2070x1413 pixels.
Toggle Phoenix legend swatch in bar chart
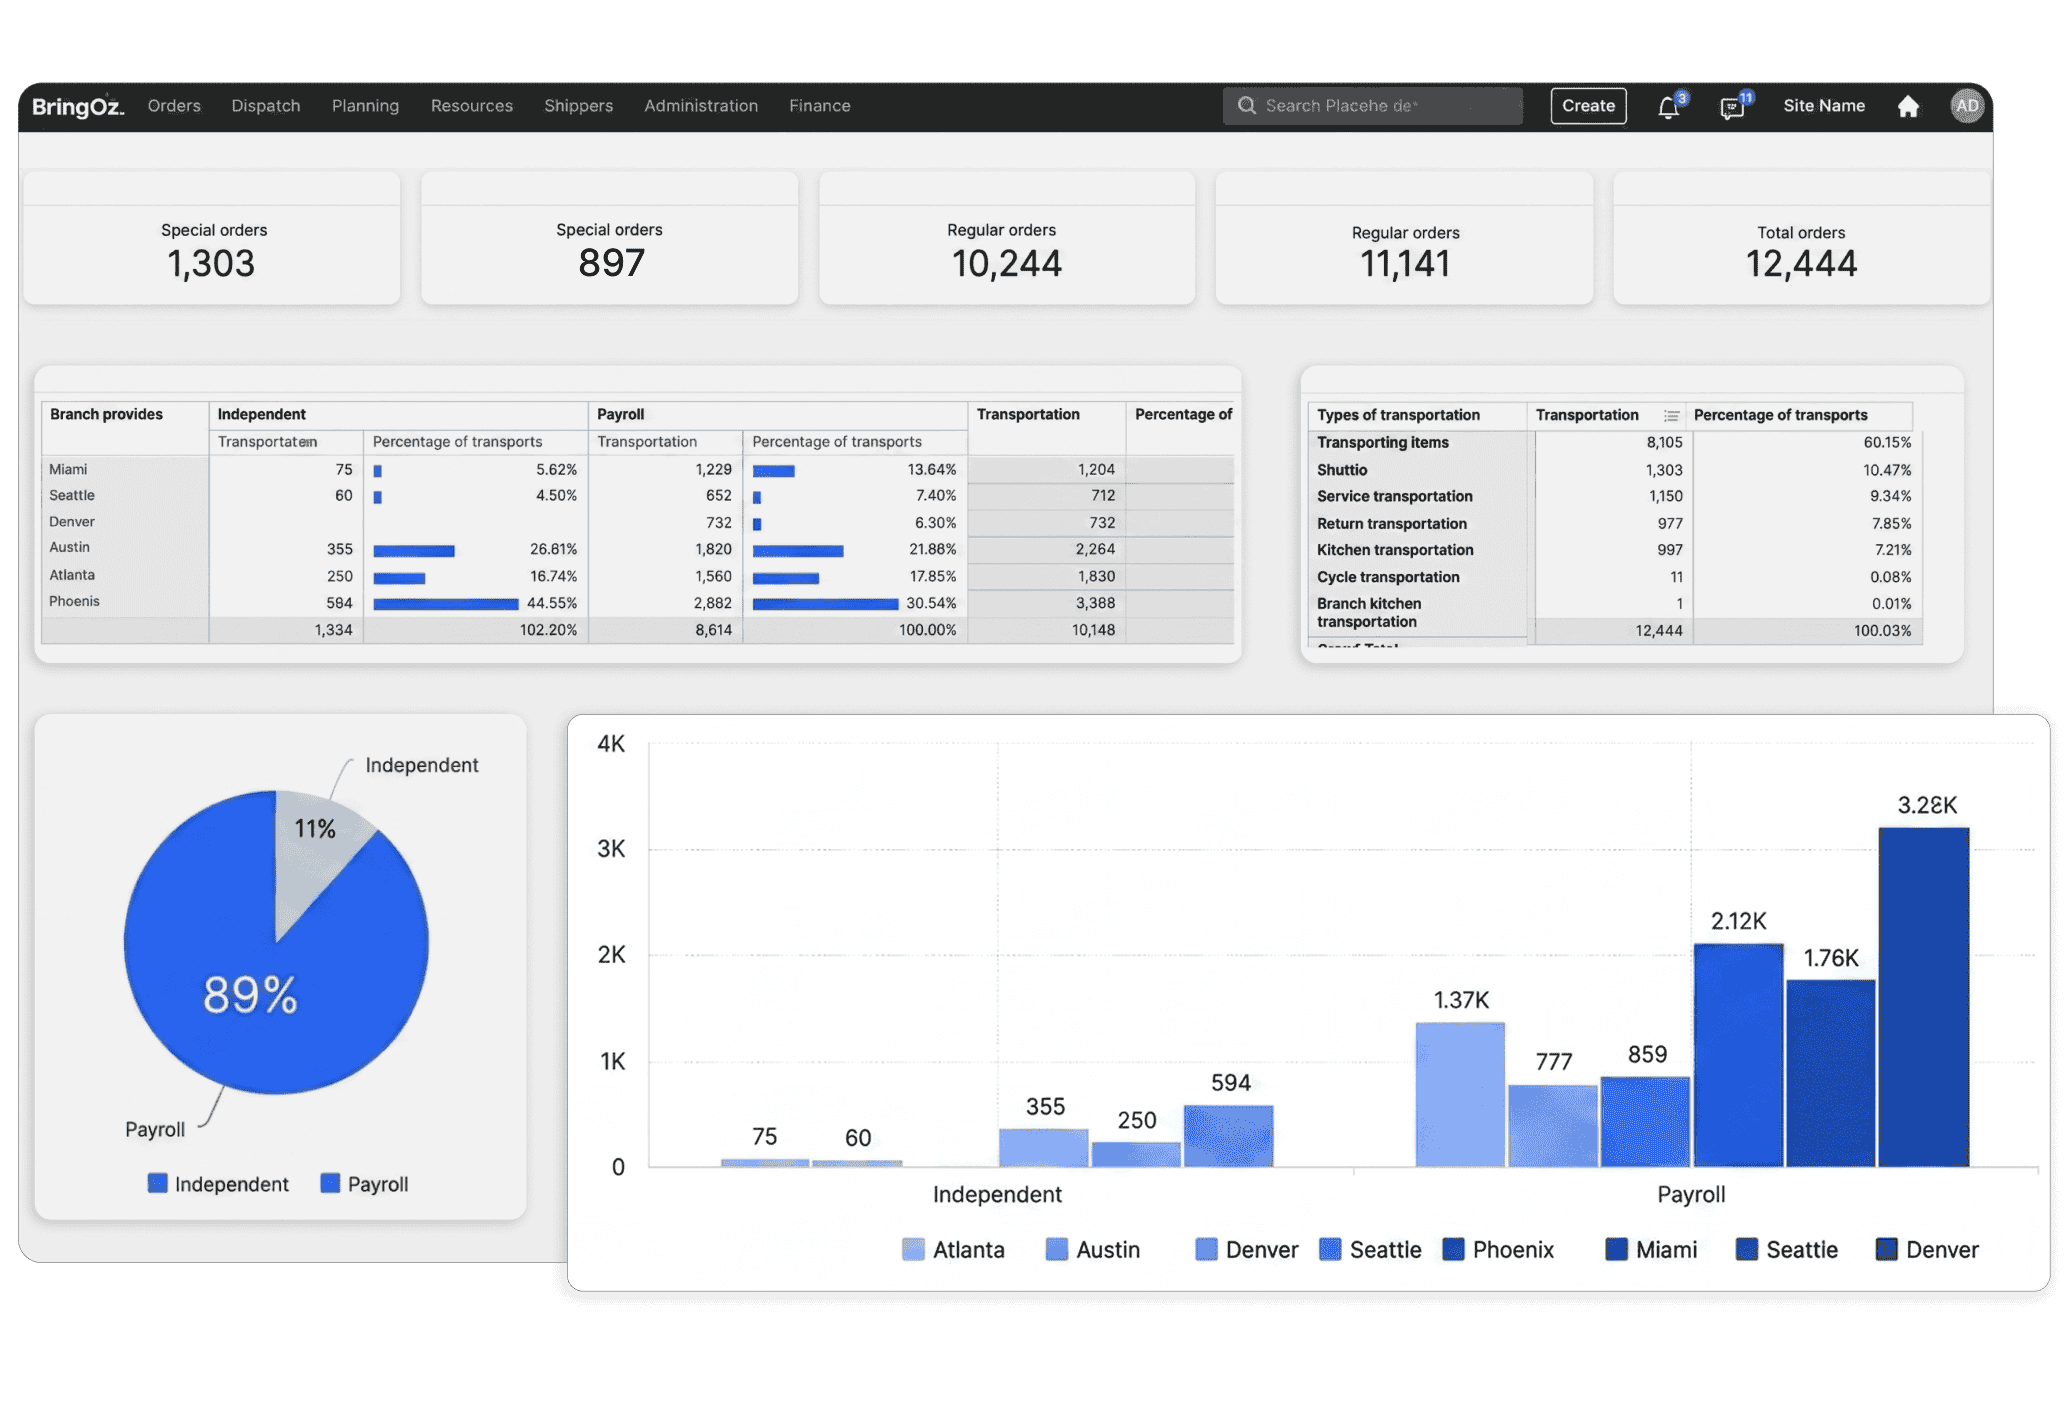pos(1453,1249)
